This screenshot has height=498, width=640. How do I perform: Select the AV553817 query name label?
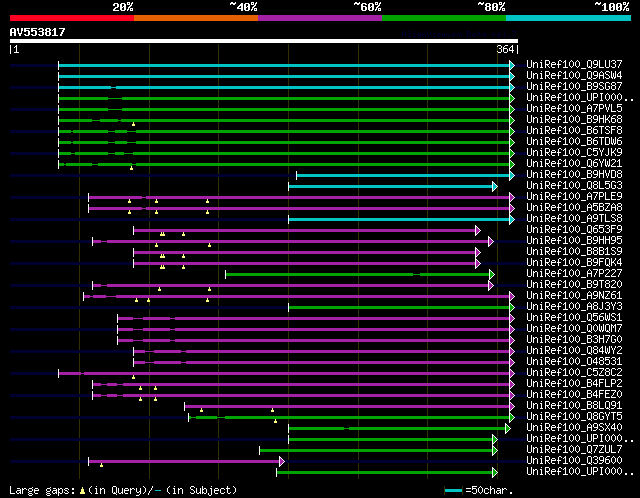[38, 32]
